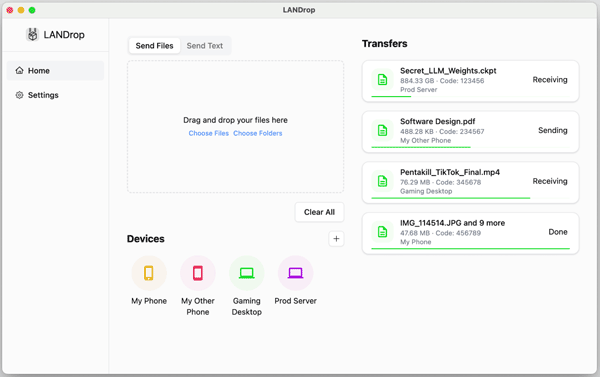
Task: Click the Software Design.pdf file name
Action: [x=437, y=121]
